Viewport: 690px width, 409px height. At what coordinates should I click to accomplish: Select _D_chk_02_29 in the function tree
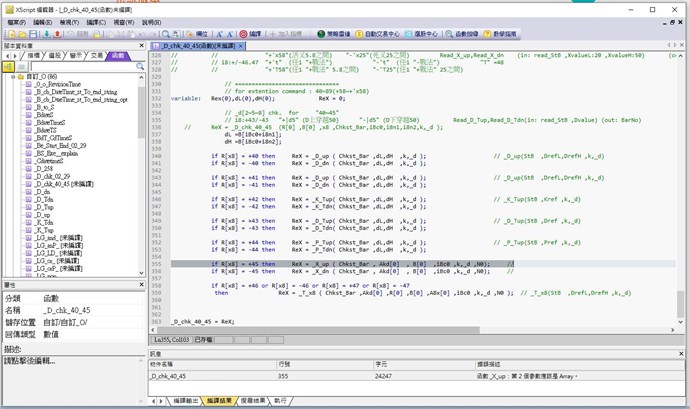point(54,177)
